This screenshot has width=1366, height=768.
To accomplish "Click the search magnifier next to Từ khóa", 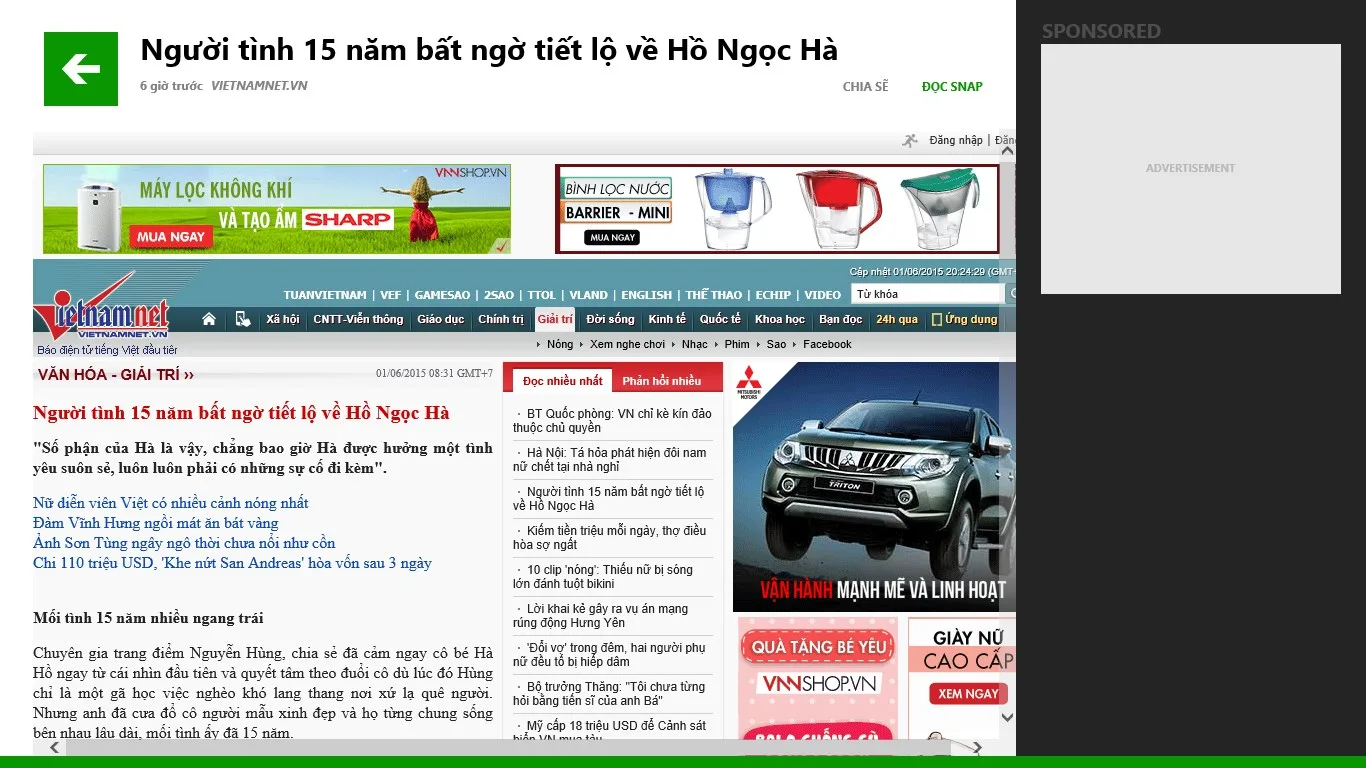I will click(x=1010, y=294).
